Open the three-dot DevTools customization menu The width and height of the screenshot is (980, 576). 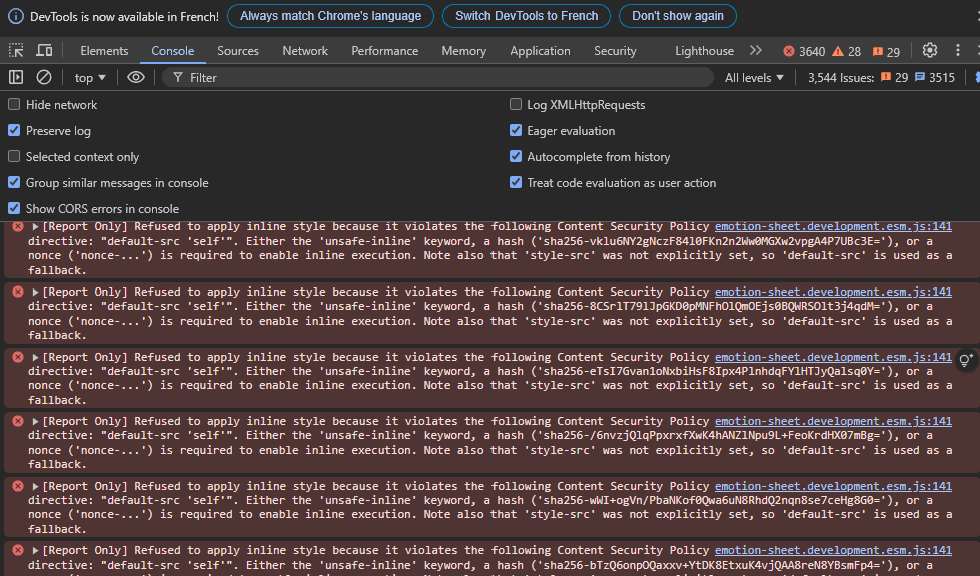point(957,50)
